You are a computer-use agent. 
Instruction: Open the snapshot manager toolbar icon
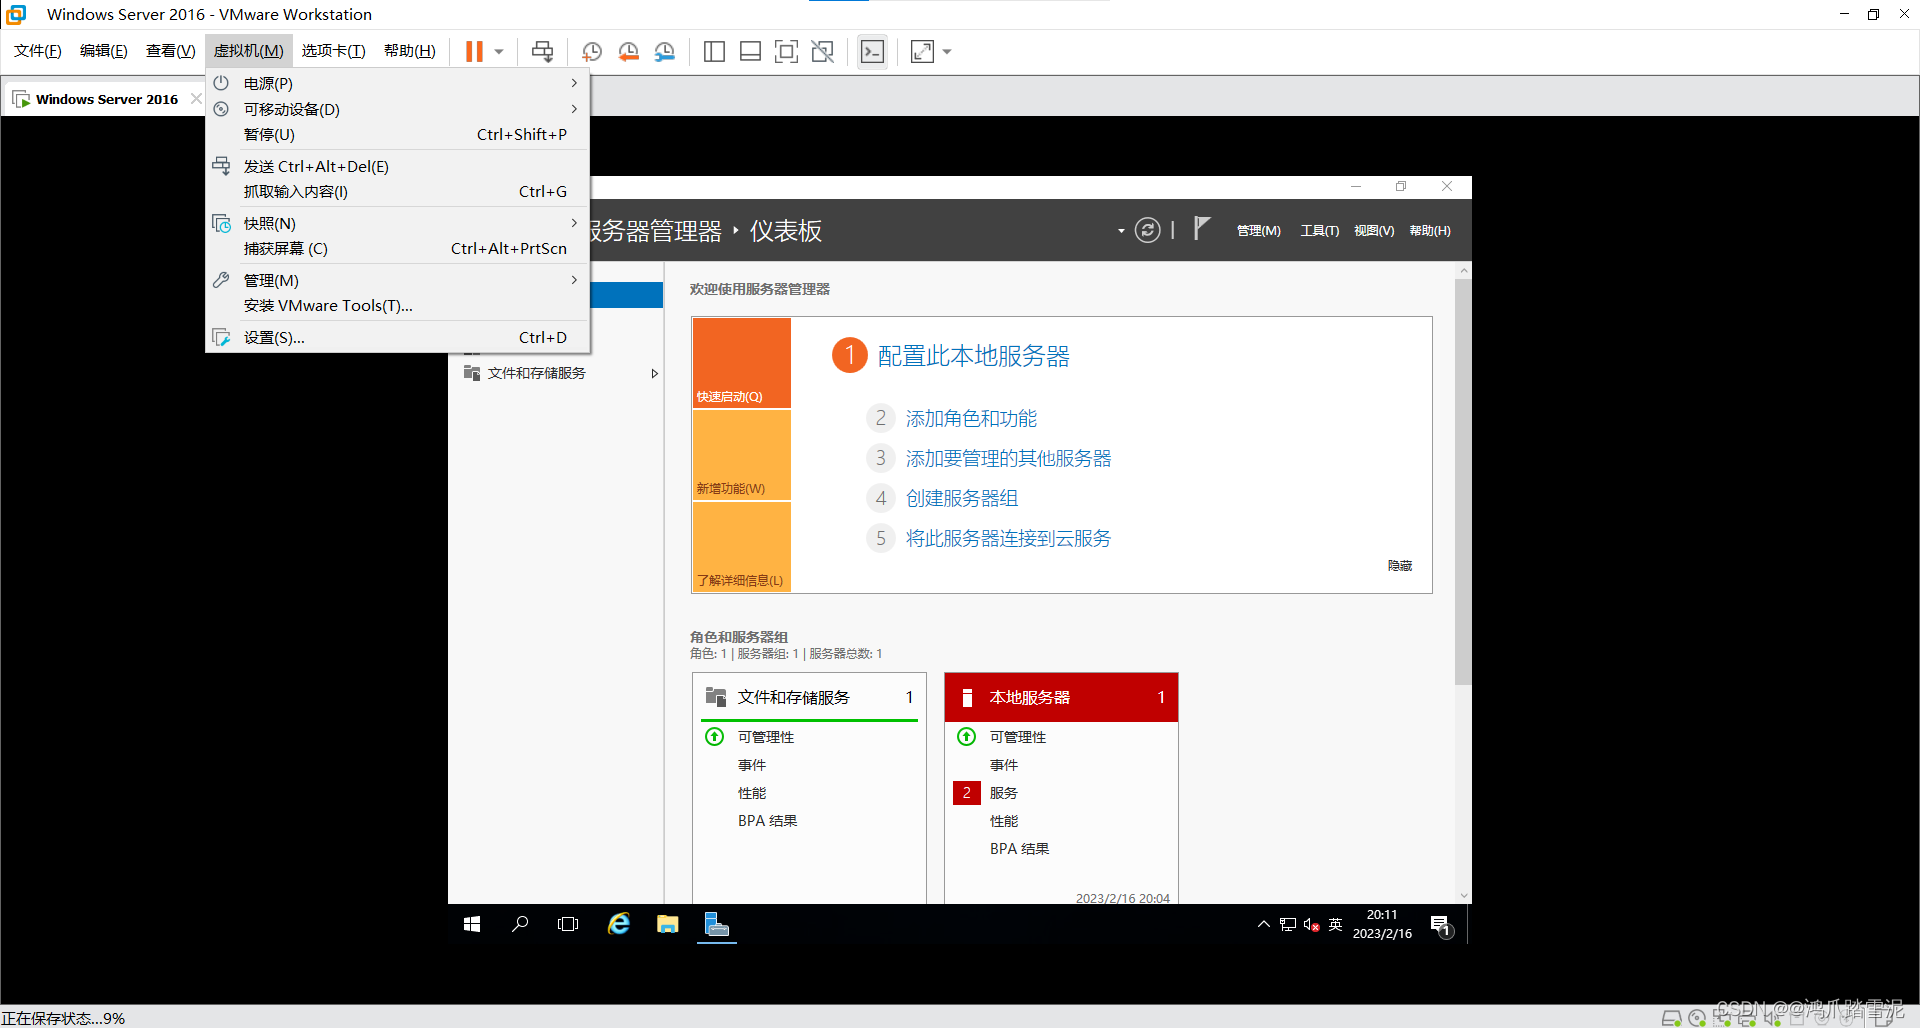tap(664, 51)
